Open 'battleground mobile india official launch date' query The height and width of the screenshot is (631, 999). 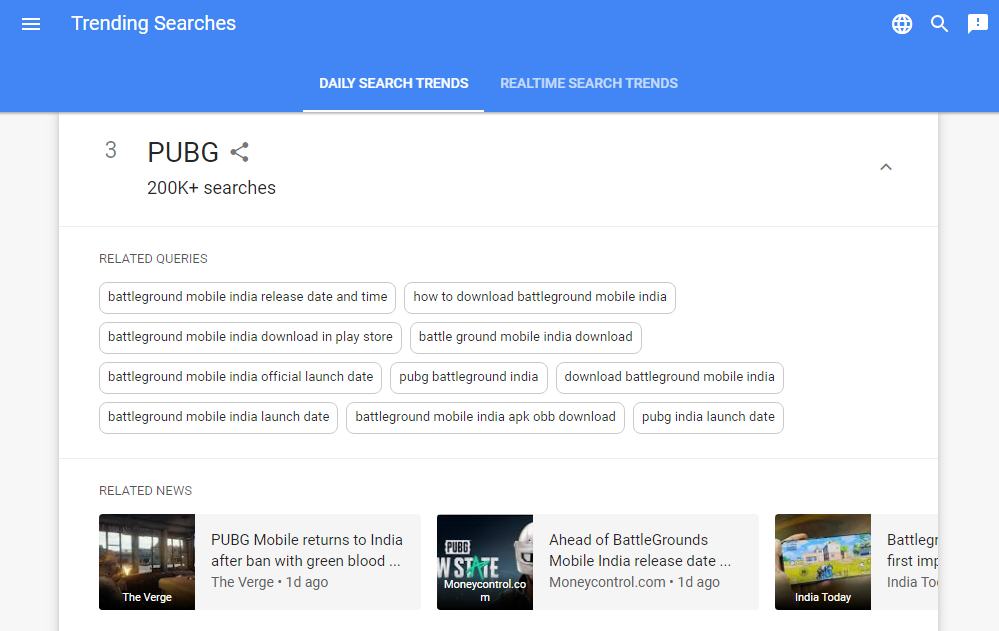[241, 377]
